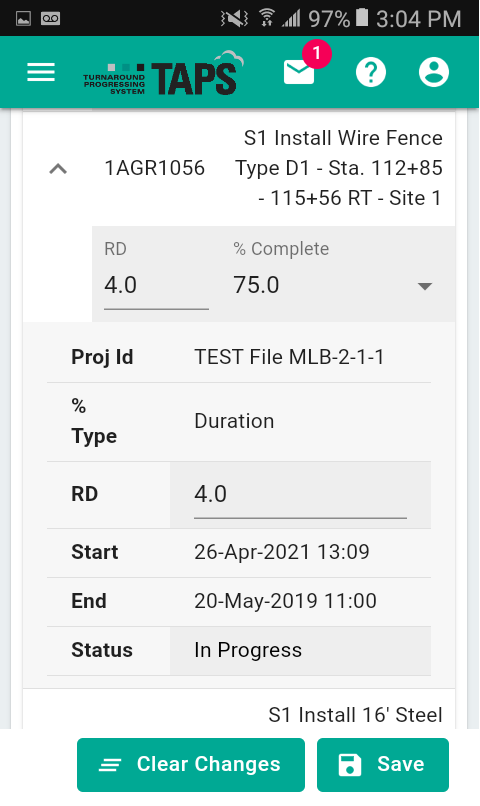Tap the voicemail status bar icon
This screenshot has width=480, height=806.
50,19
